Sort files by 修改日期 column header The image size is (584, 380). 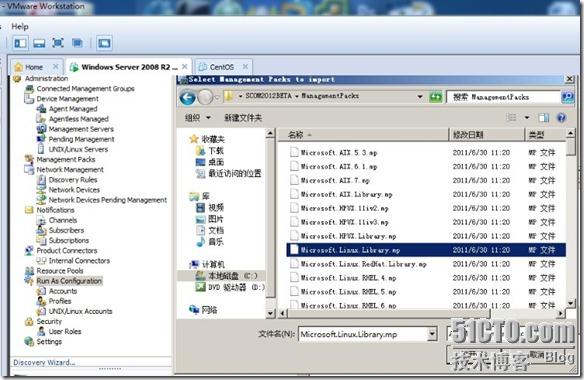486,135
